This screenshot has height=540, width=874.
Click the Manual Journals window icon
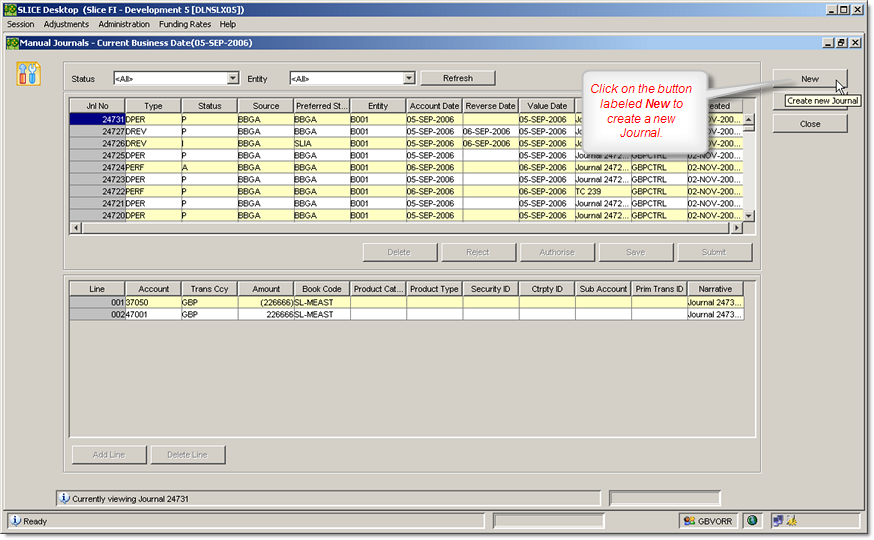[12, 43]
